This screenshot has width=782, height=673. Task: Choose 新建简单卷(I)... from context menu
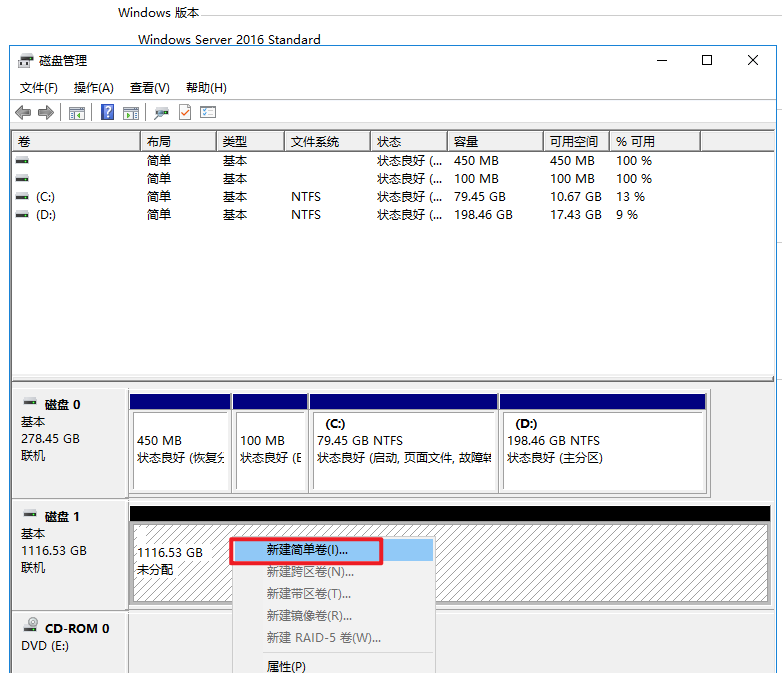[307, 550]
